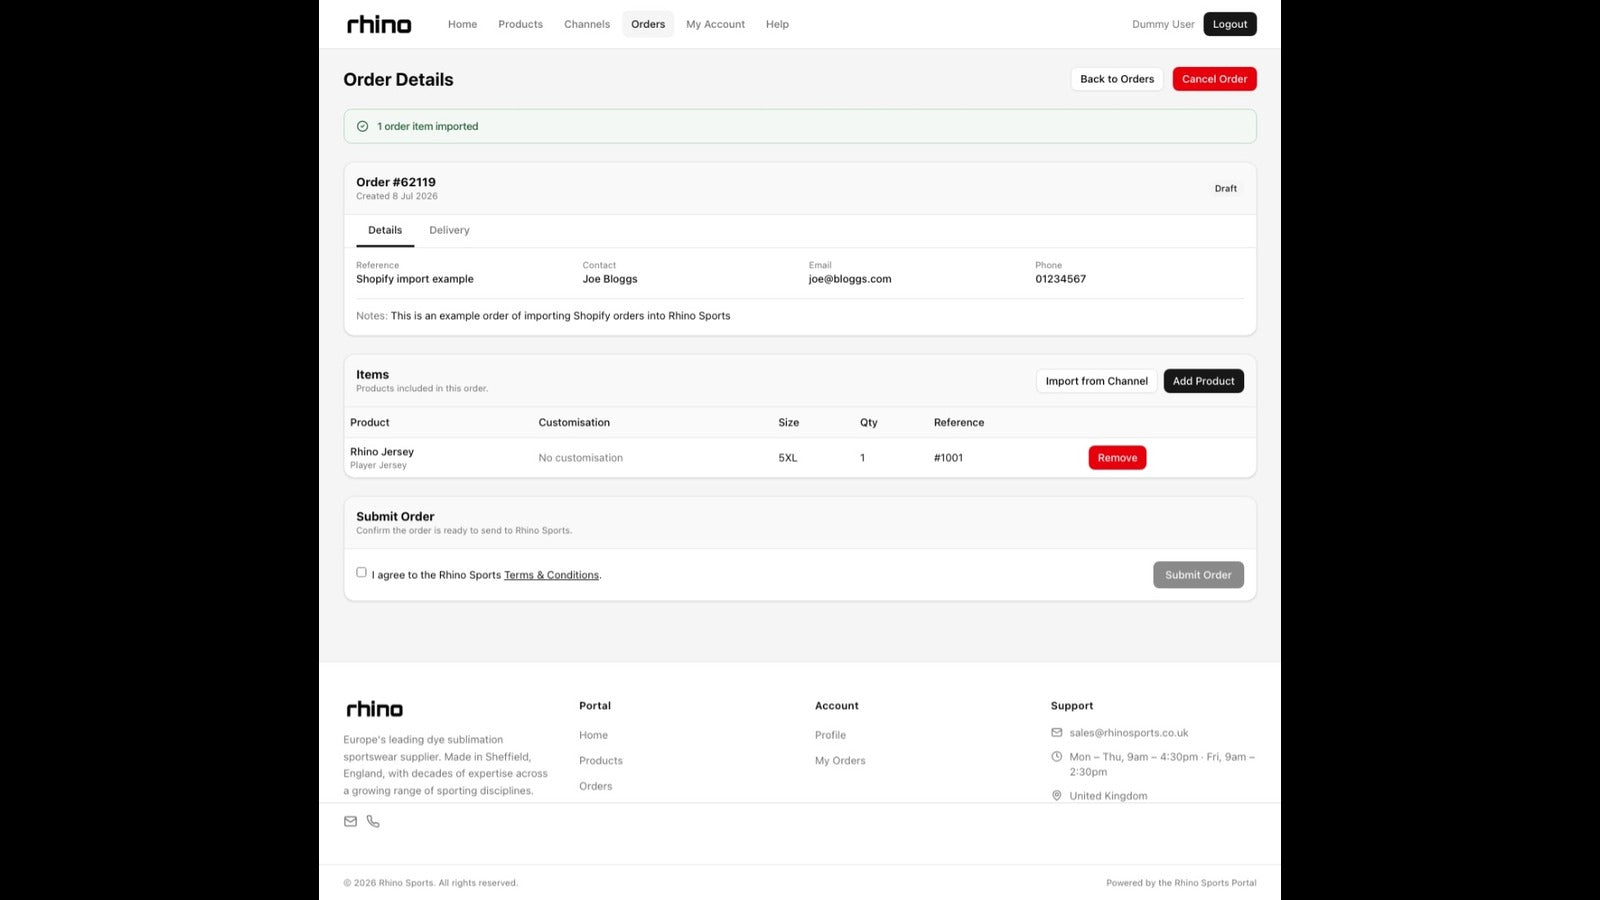Screen dimensions: 1600x900
Task: Open the Help menu item
Action: click(x=777, y=24)
